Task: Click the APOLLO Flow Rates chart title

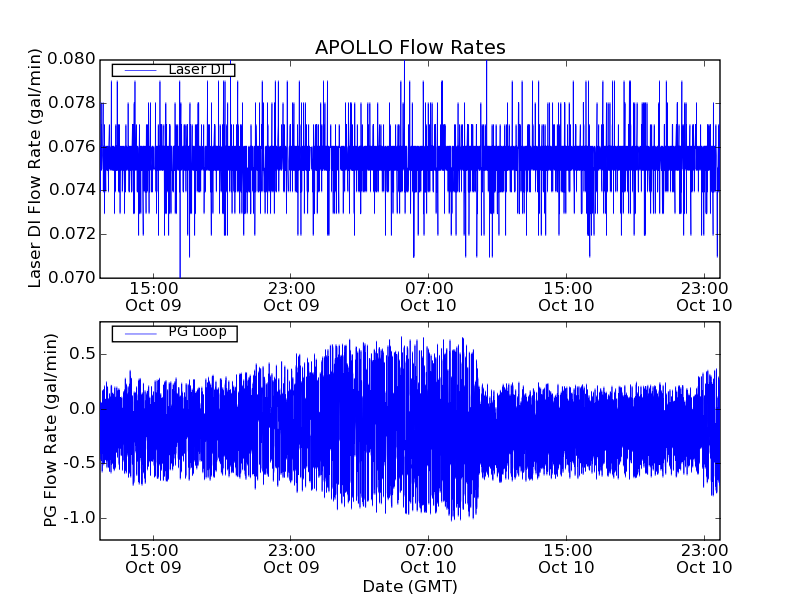Action: (x=410, y=48)
